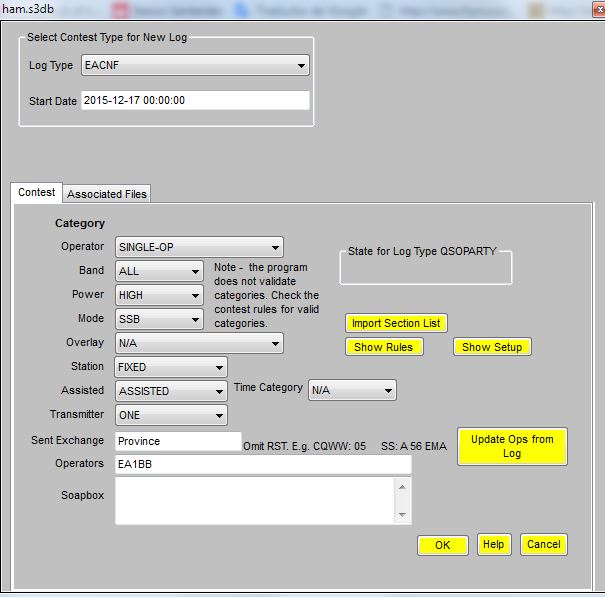Click the Sent Exchange field containing Province

(x=177, y=441)
